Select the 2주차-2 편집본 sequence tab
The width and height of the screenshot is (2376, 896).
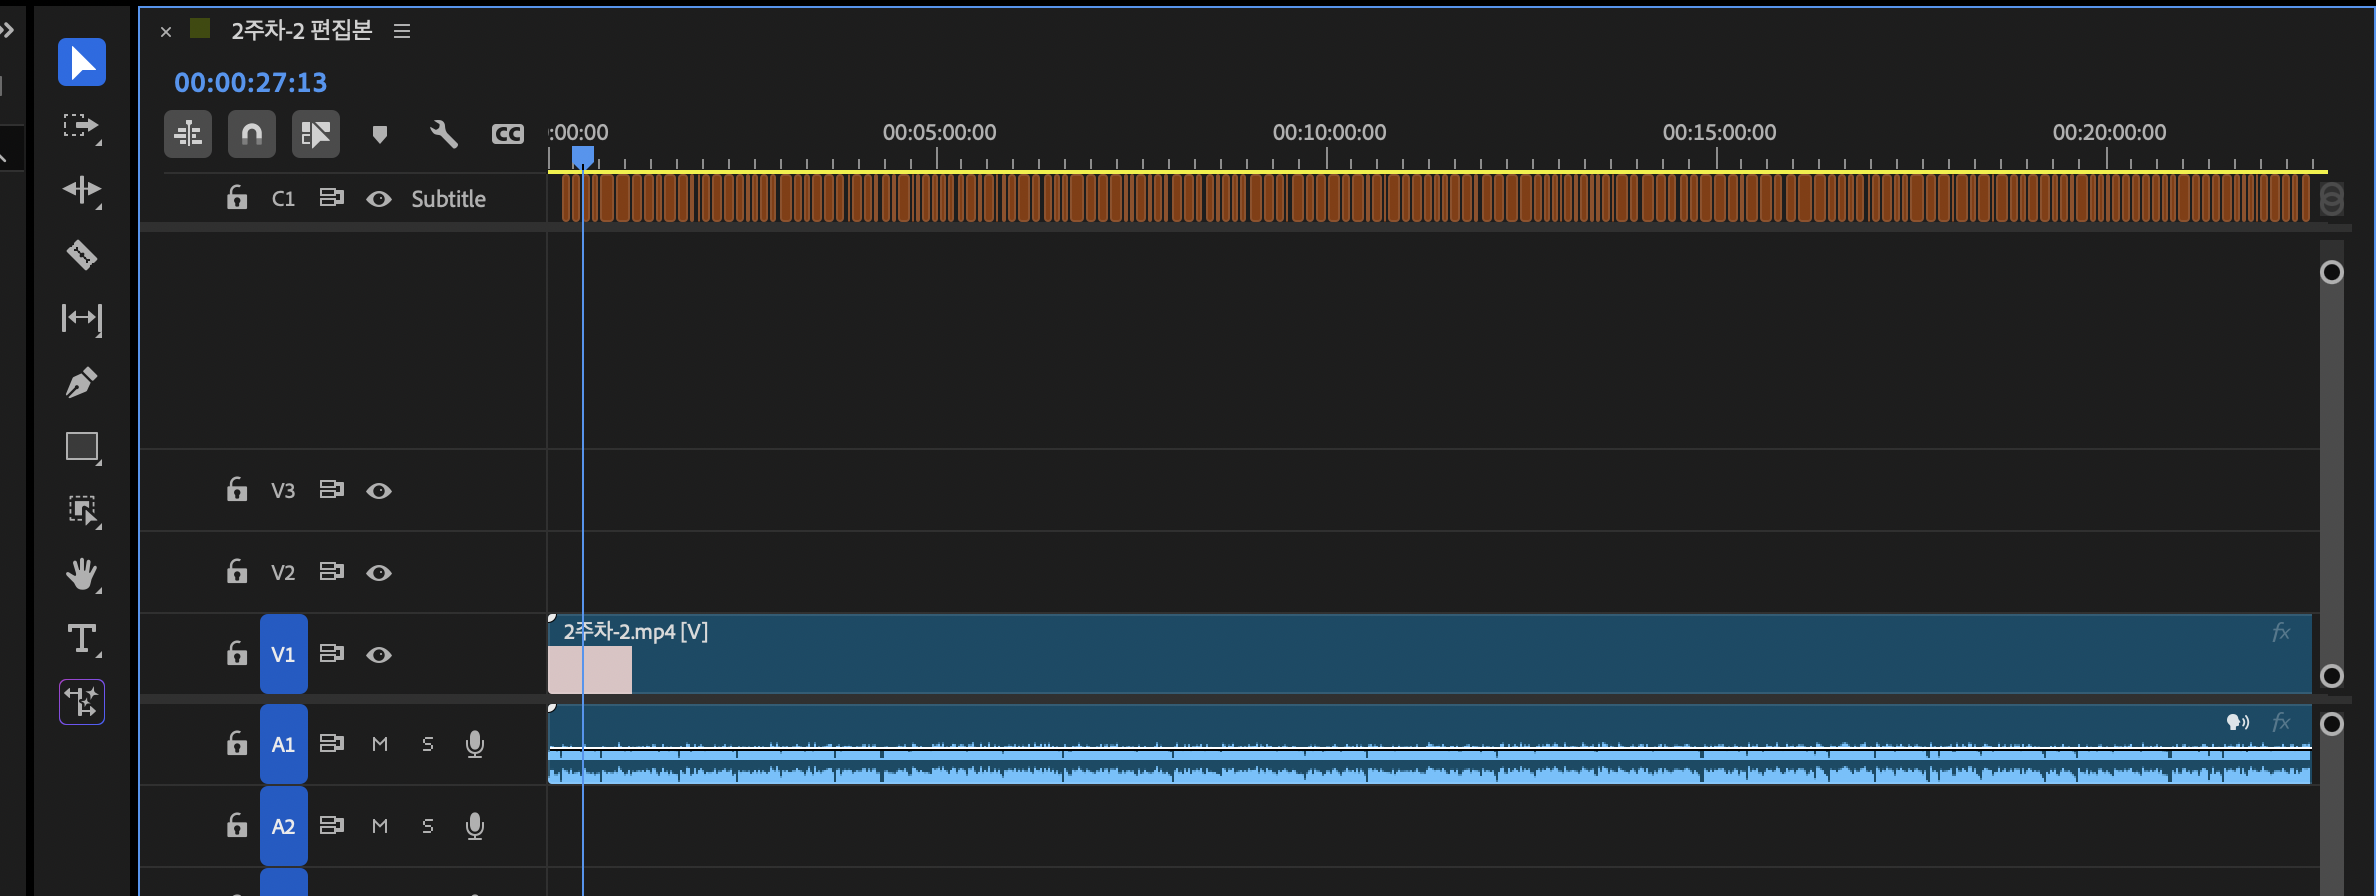[301, 31]
